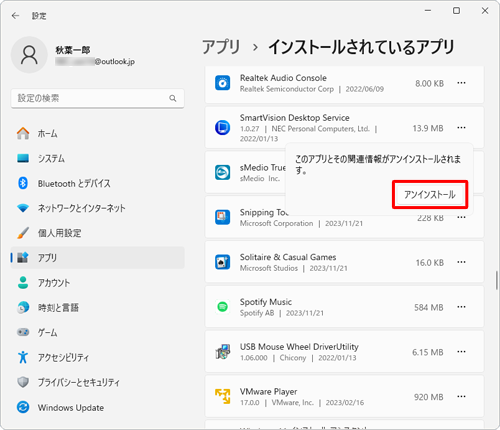Open アクセシビリティ settings
Screen dimensions: 500x430
pos(98,357)
